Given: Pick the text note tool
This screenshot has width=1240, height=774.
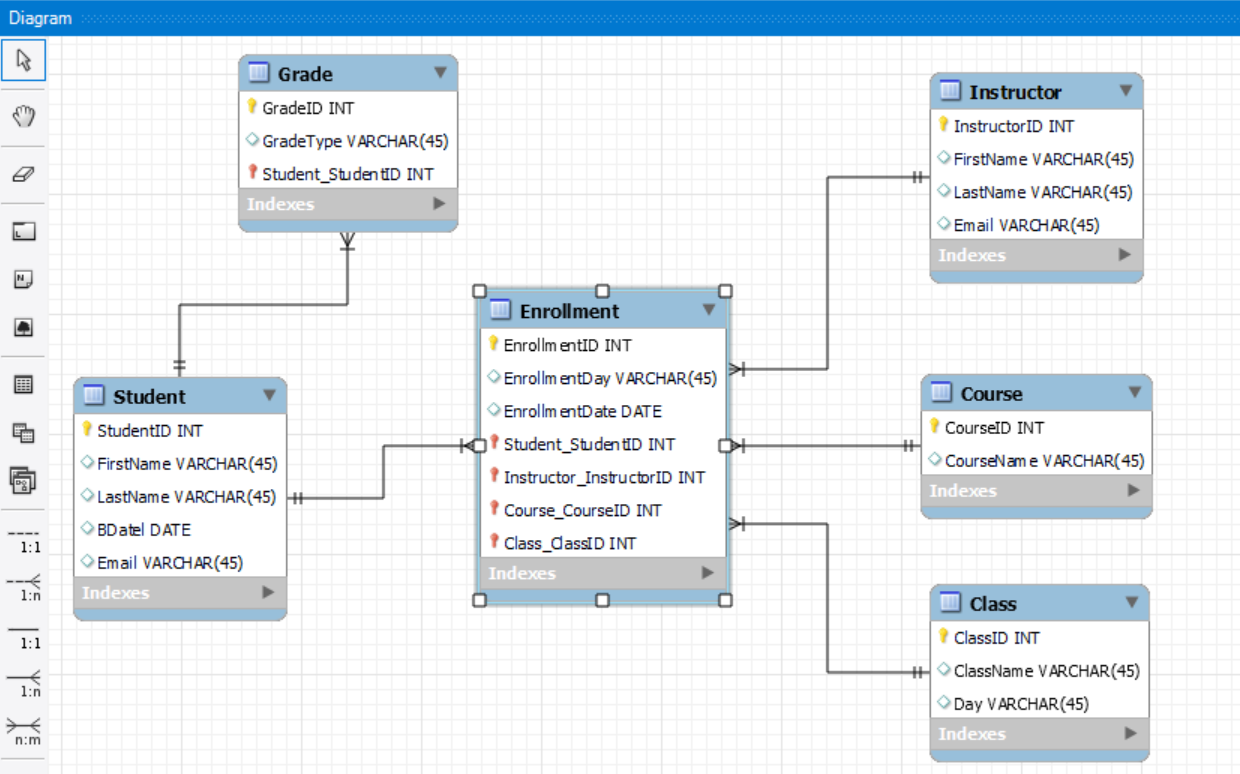Looking at the screenshot, I should click(x=24, y=279).
